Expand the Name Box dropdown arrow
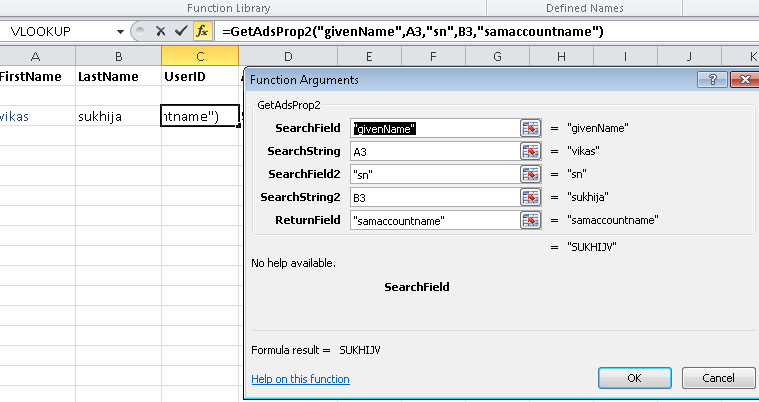 pos(121,31)
